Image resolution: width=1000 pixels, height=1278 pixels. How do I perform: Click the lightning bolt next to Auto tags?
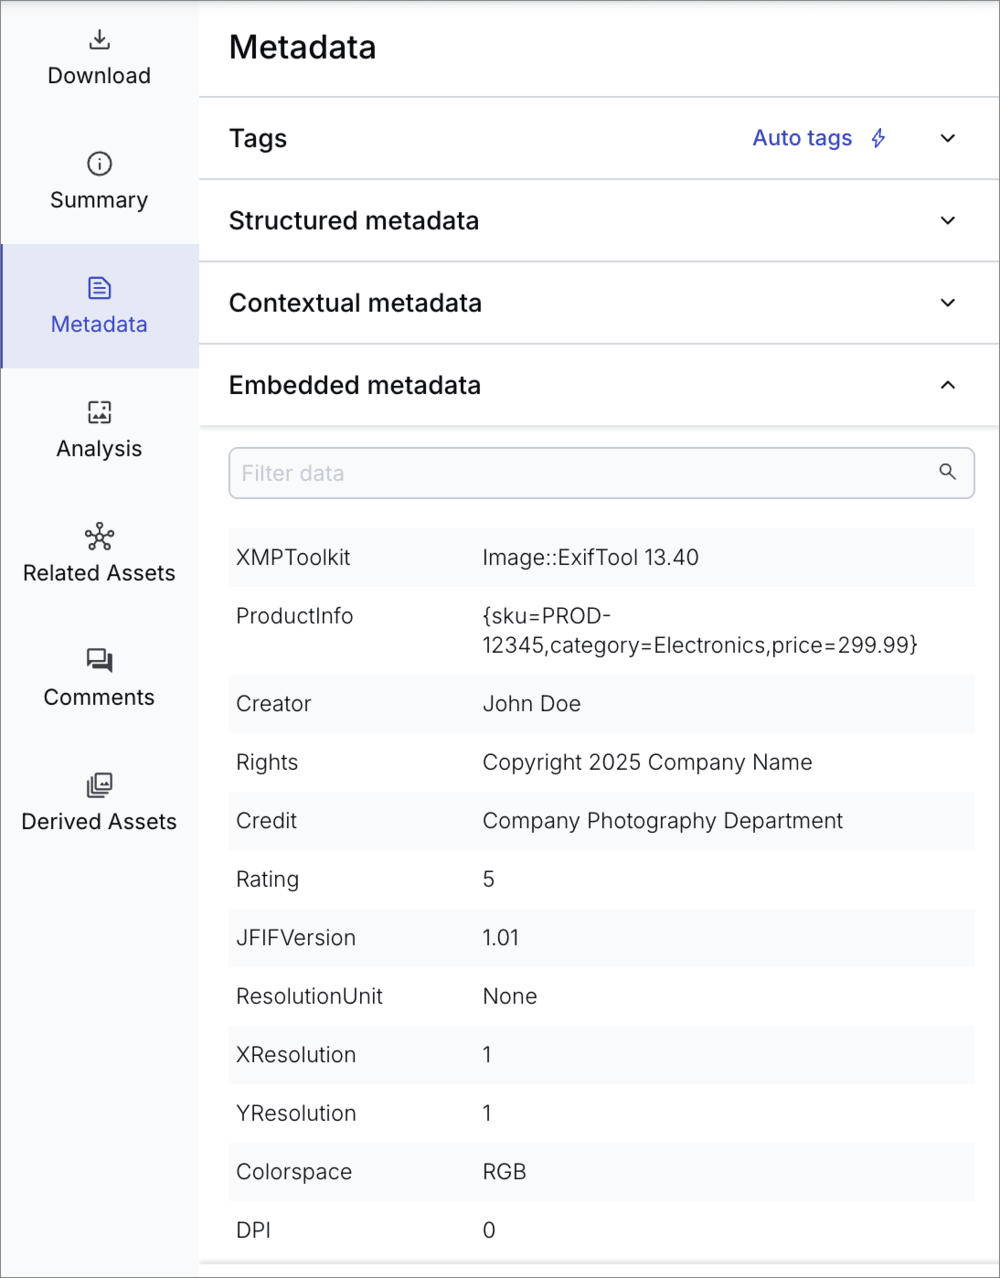coord(877,138)
